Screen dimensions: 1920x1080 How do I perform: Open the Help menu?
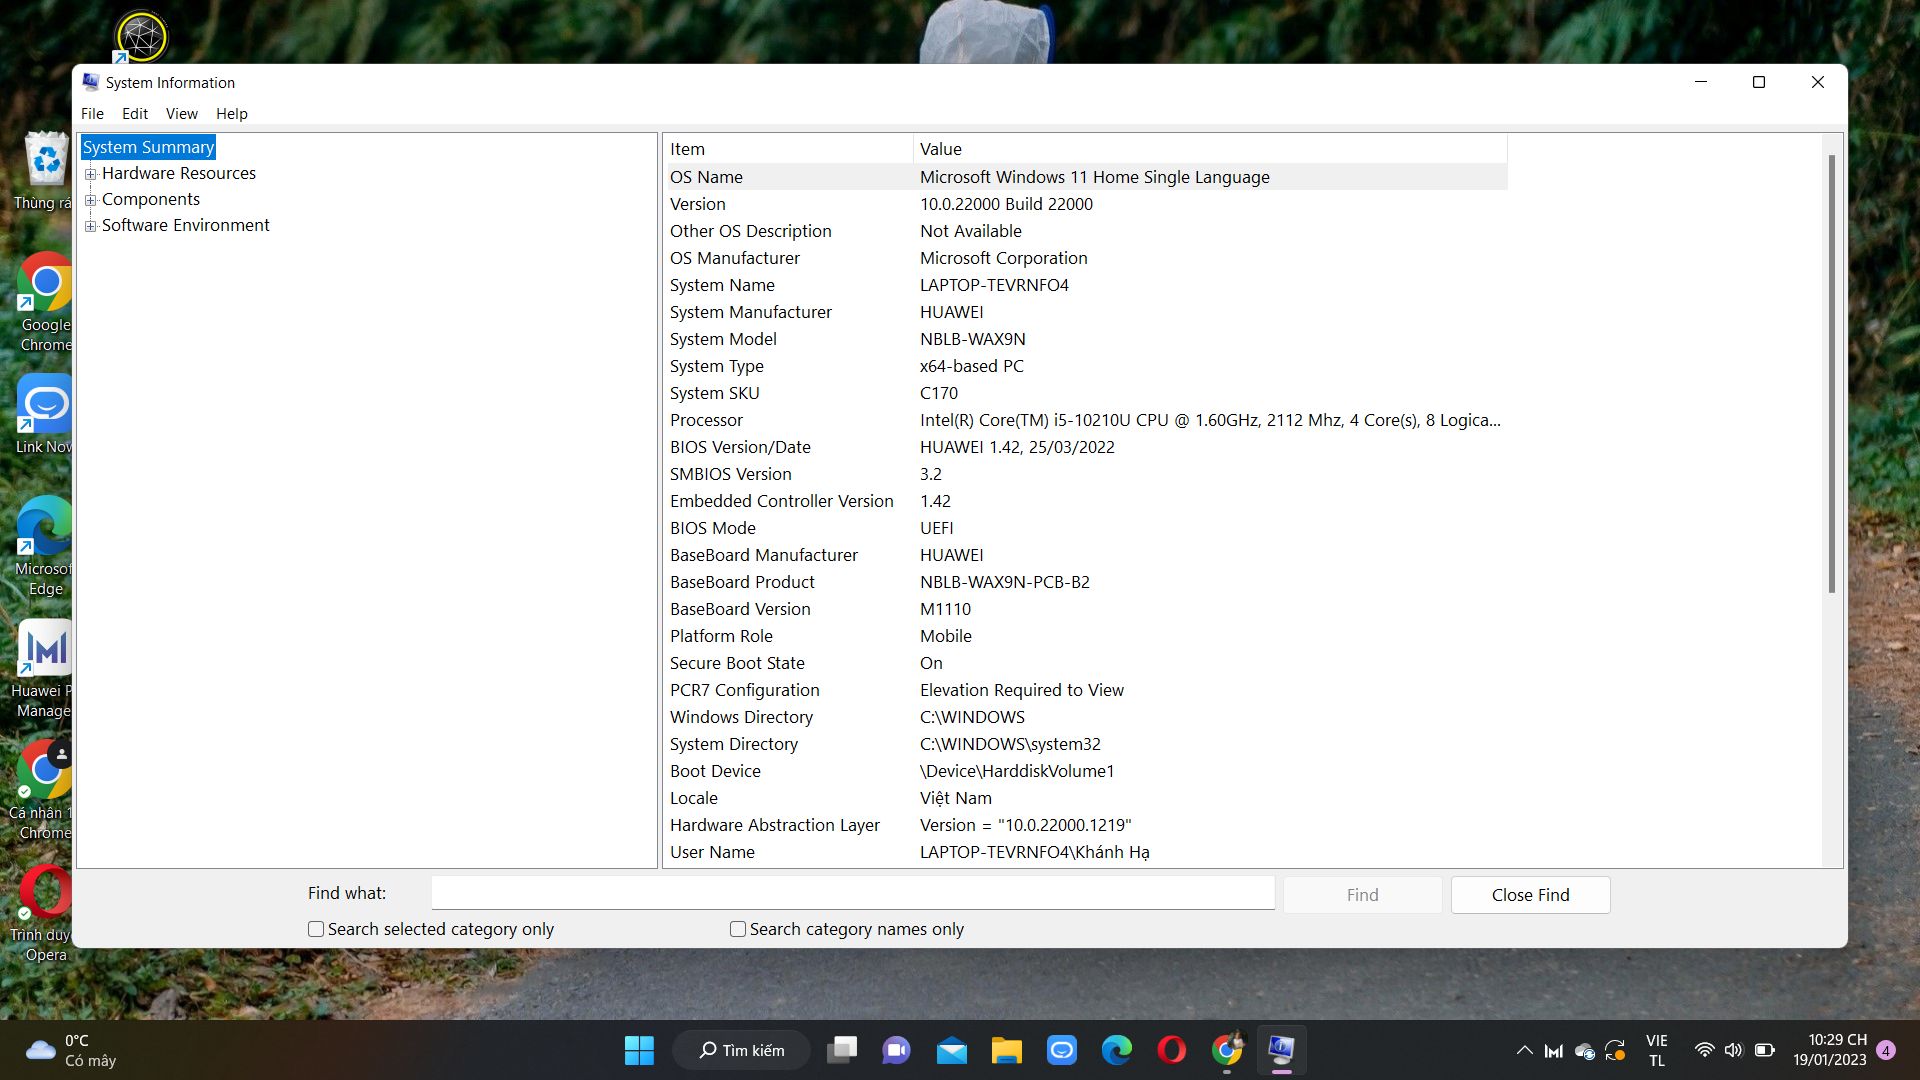[x=232, y=114]
